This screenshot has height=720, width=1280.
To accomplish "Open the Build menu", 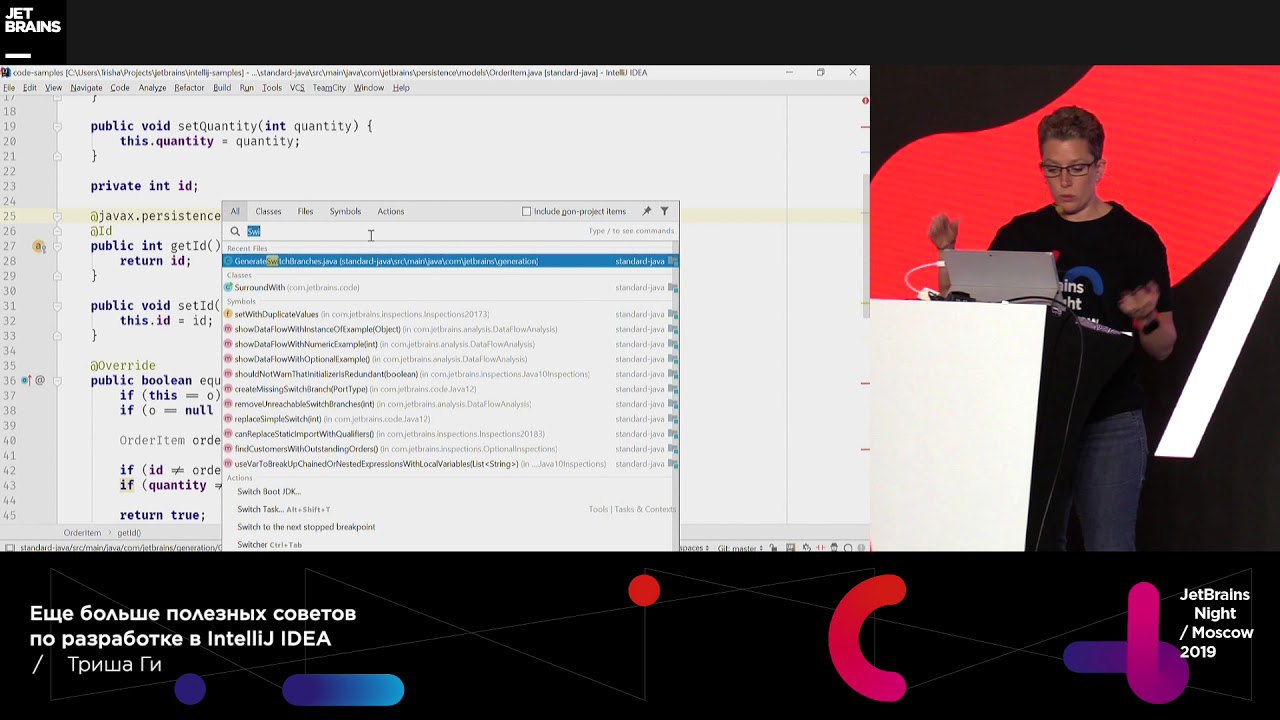I will (x=222, y=88).
